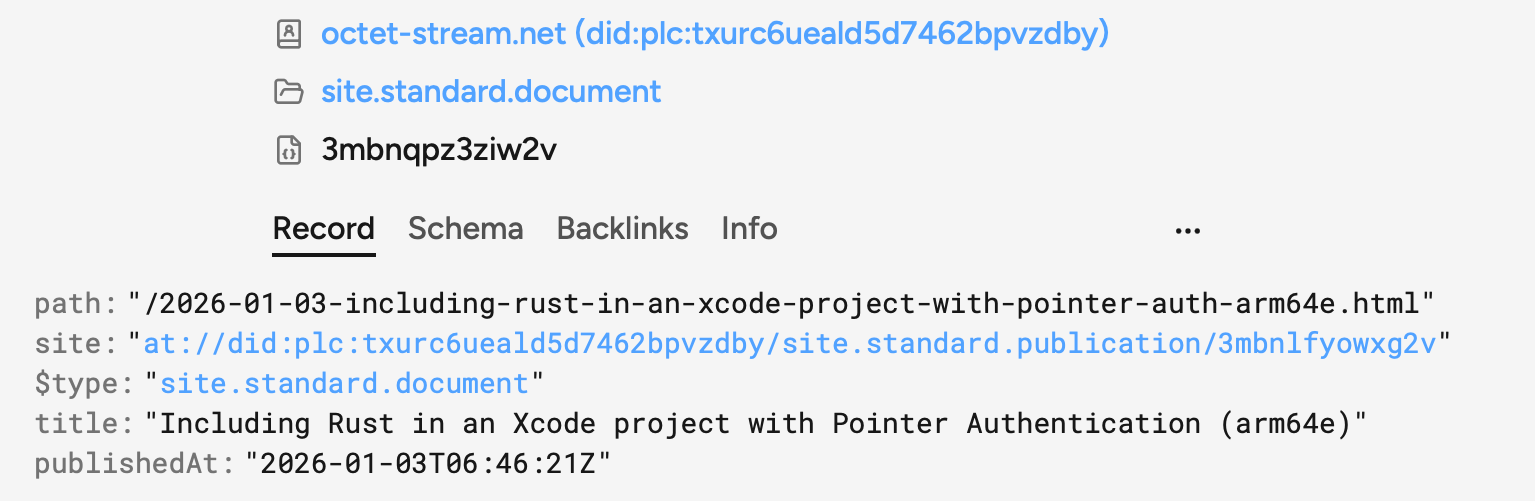Follow the at:// site publication link
The height and width of the screenshot is (501, 1535).
tap(790, 344)
